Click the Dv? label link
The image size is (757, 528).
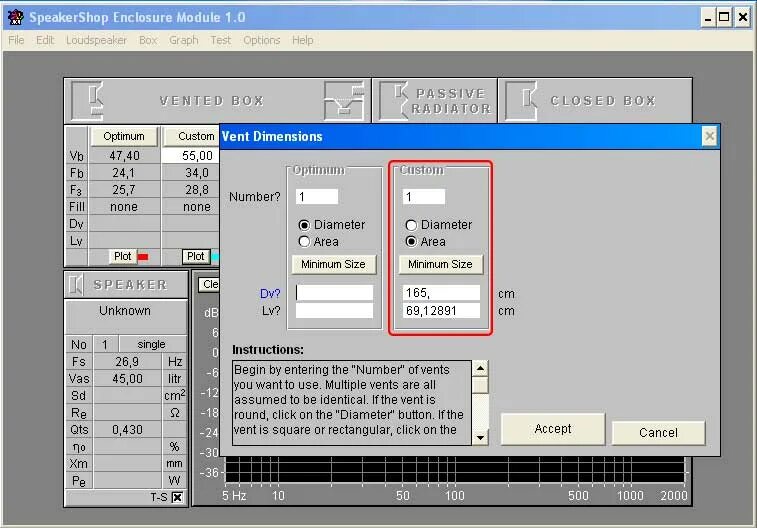point(270,293)
